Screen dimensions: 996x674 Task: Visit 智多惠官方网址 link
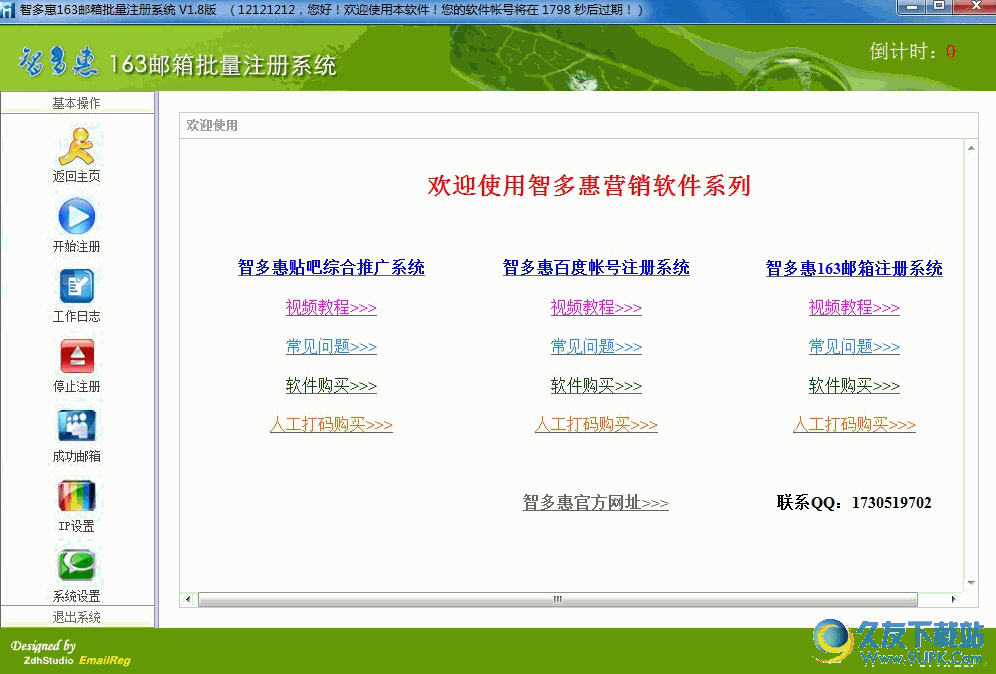pyautogui.click(x=596, y=502)
